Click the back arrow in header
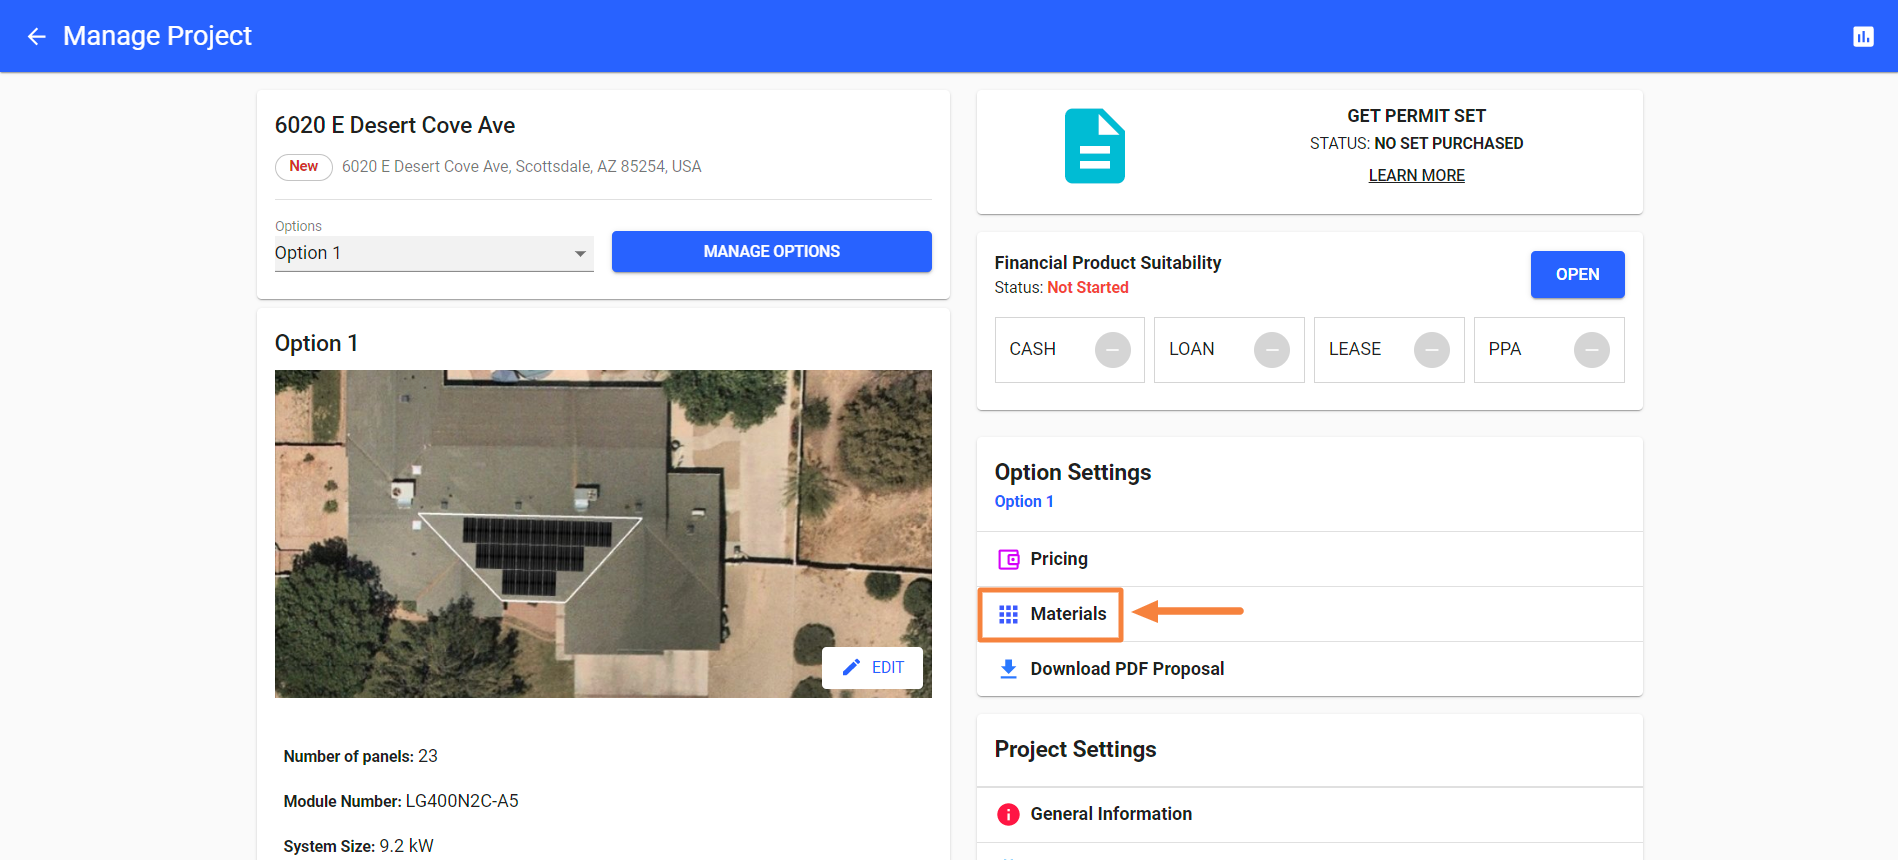This screenshot has width=1898, height=860. (37, 37)
